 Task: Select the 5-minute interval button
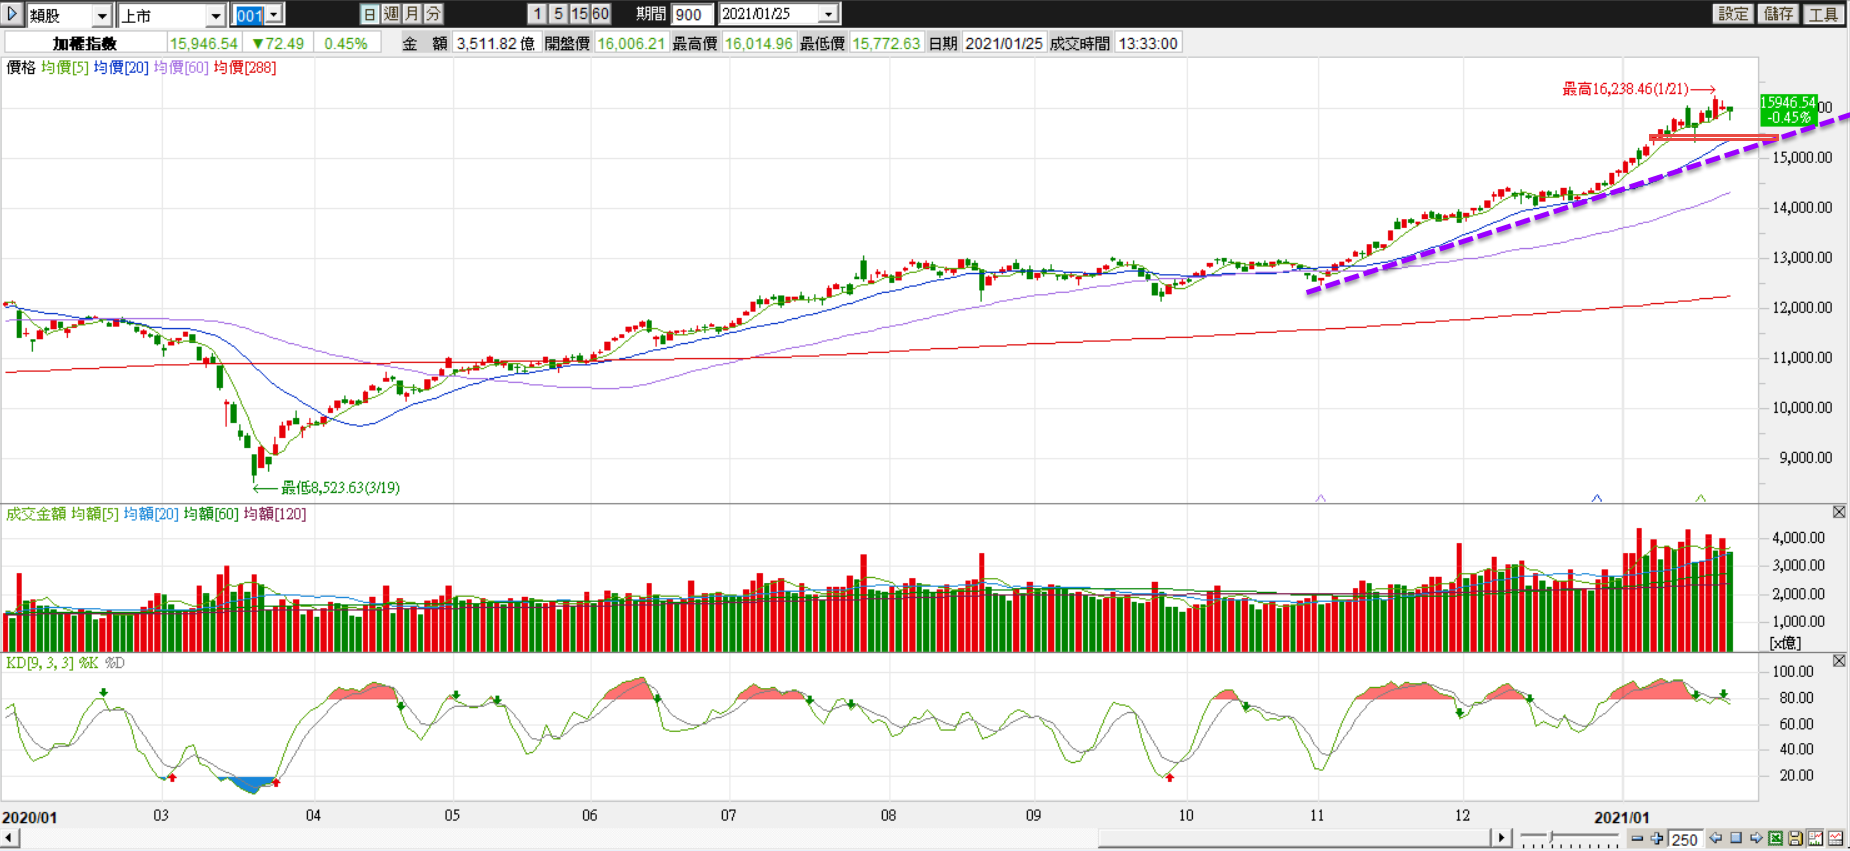click(x=558, y=14)
